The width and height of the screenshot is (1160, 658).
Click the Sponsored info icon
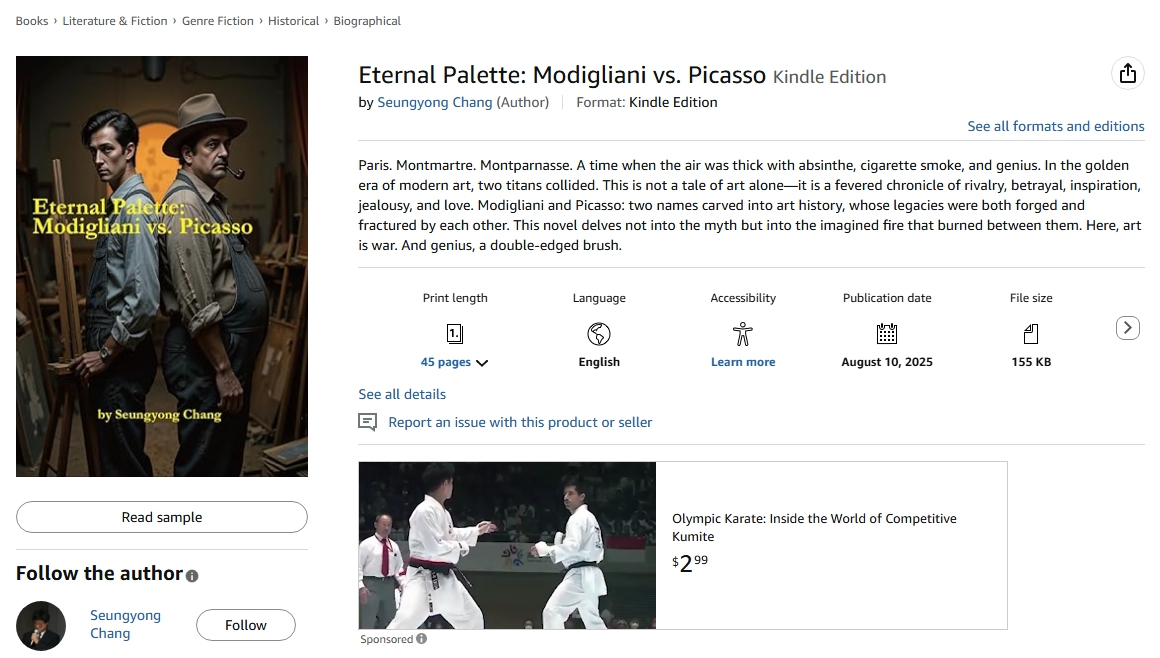pos(422,639)
